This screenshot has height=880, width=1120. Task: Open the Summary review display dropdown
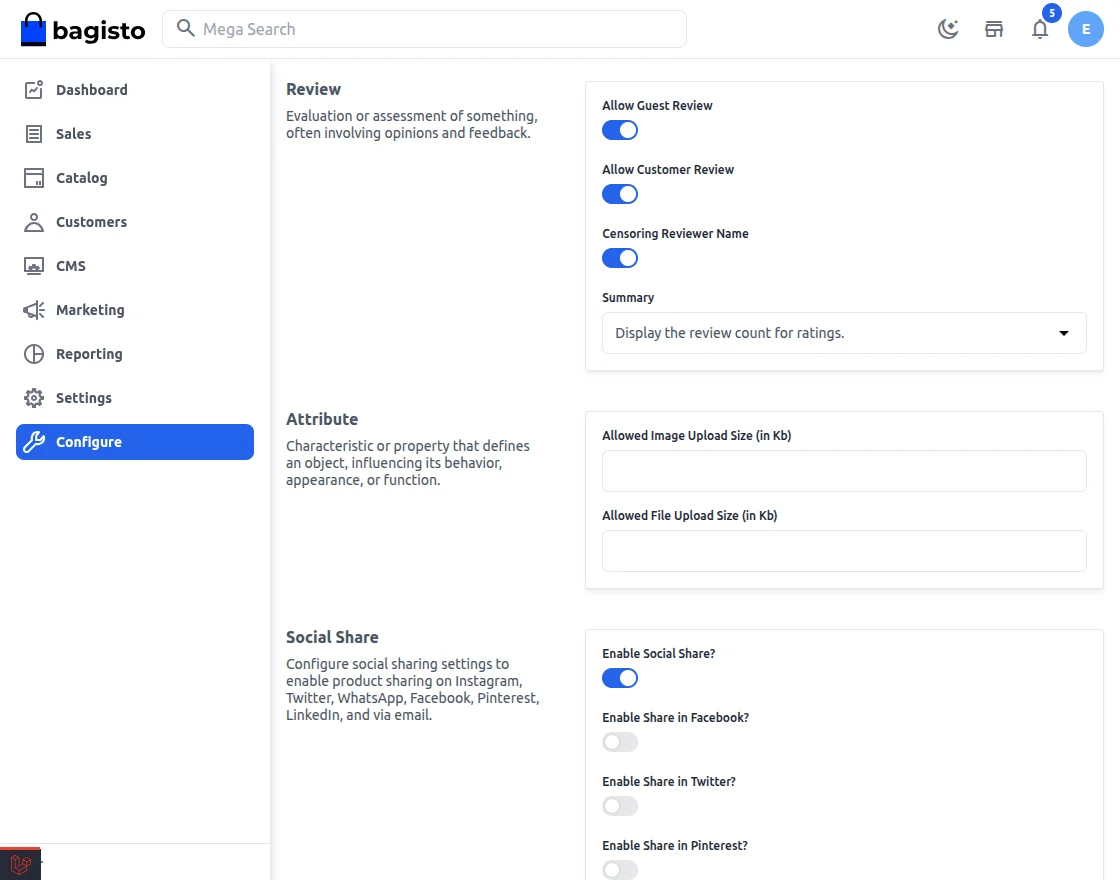point(844,333)
